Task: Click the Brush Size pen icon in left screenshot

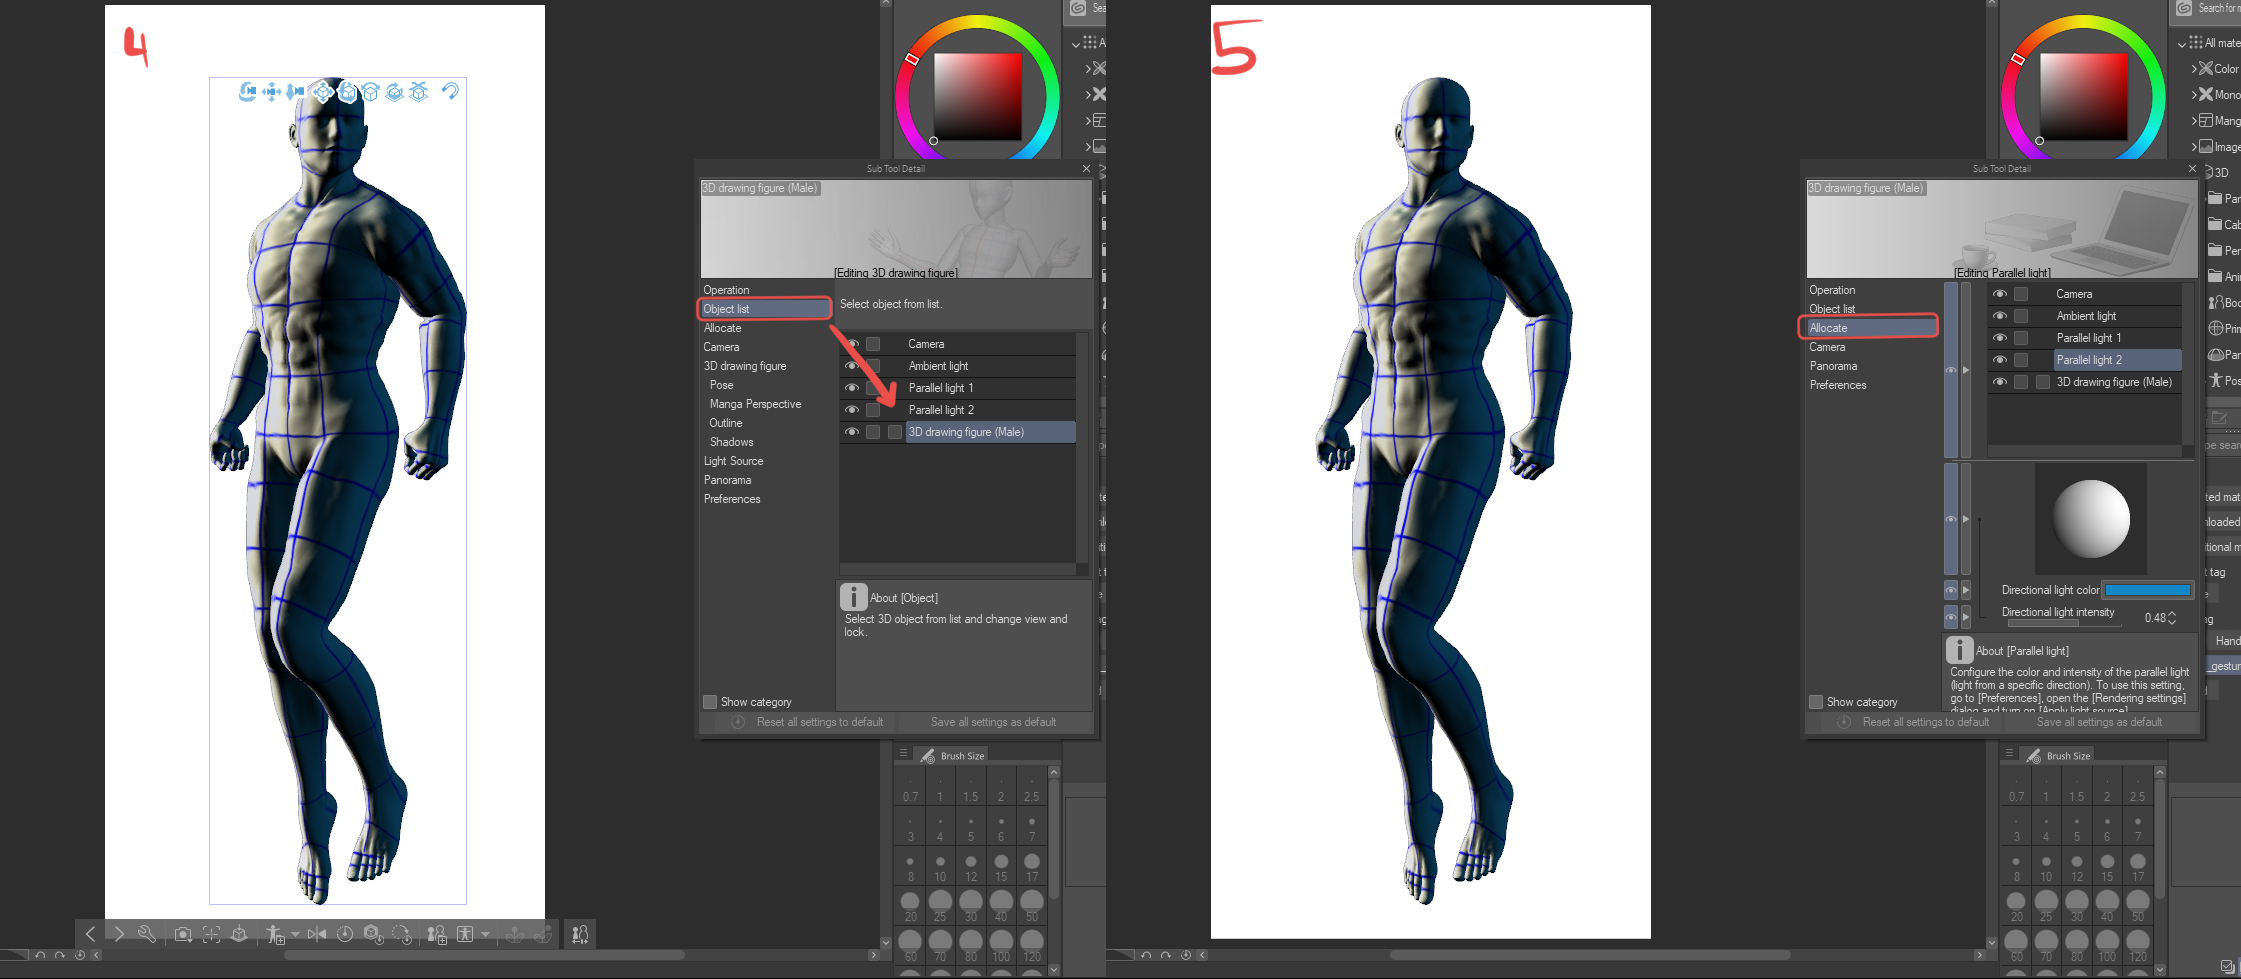Action: point(928,756)
